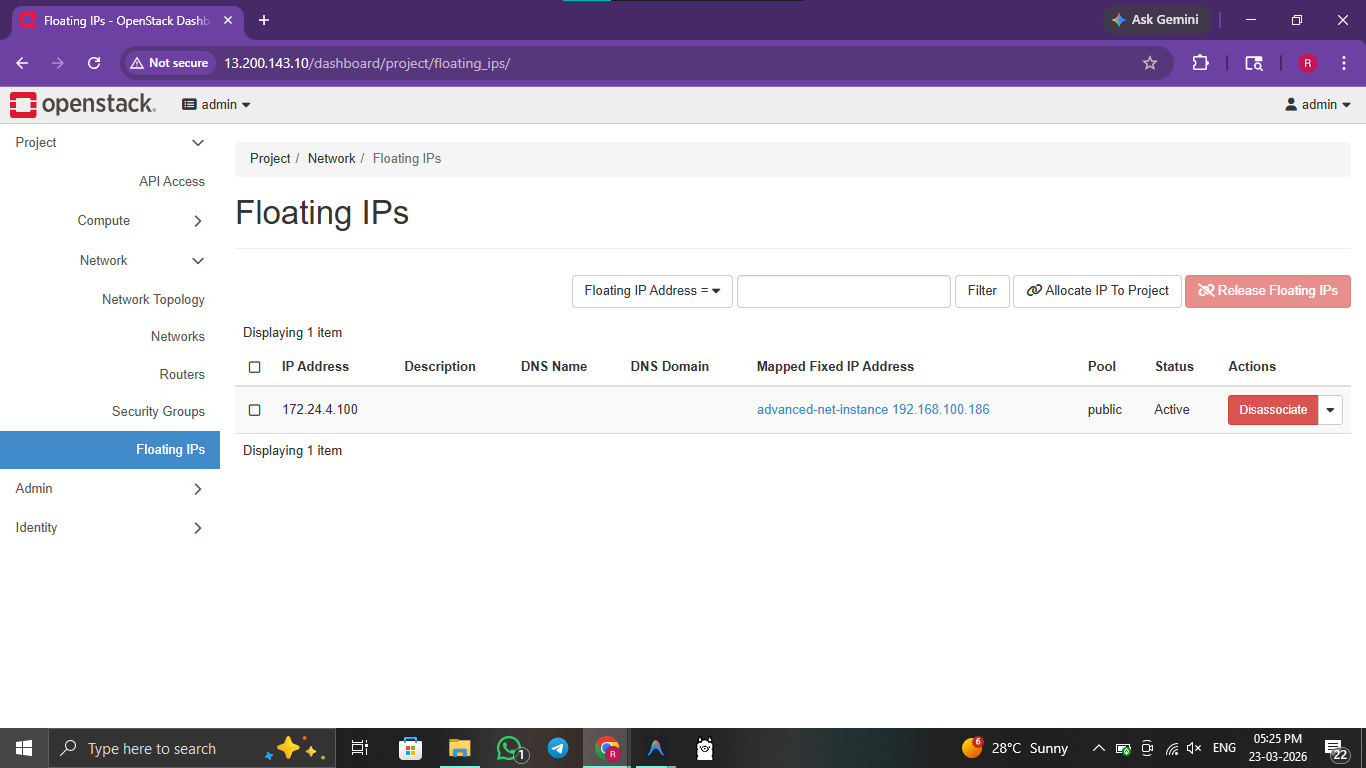Click Ask Gemini button

pyautogui.click(x=1157, y=20)
